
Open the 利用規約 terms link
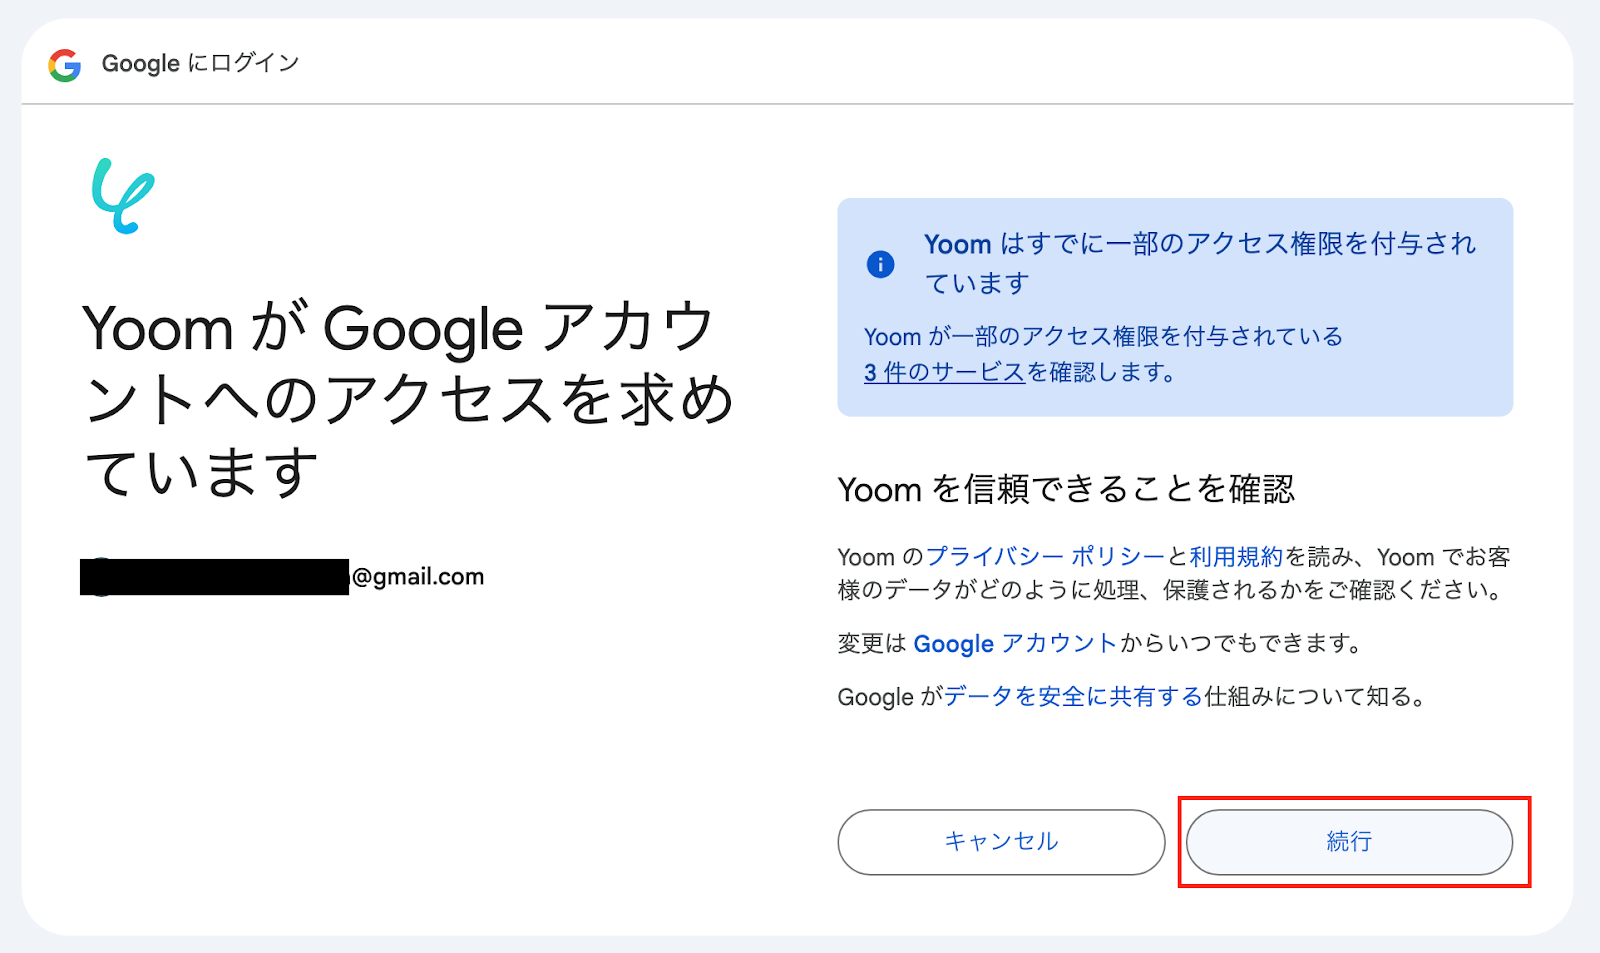point(1235,557)
